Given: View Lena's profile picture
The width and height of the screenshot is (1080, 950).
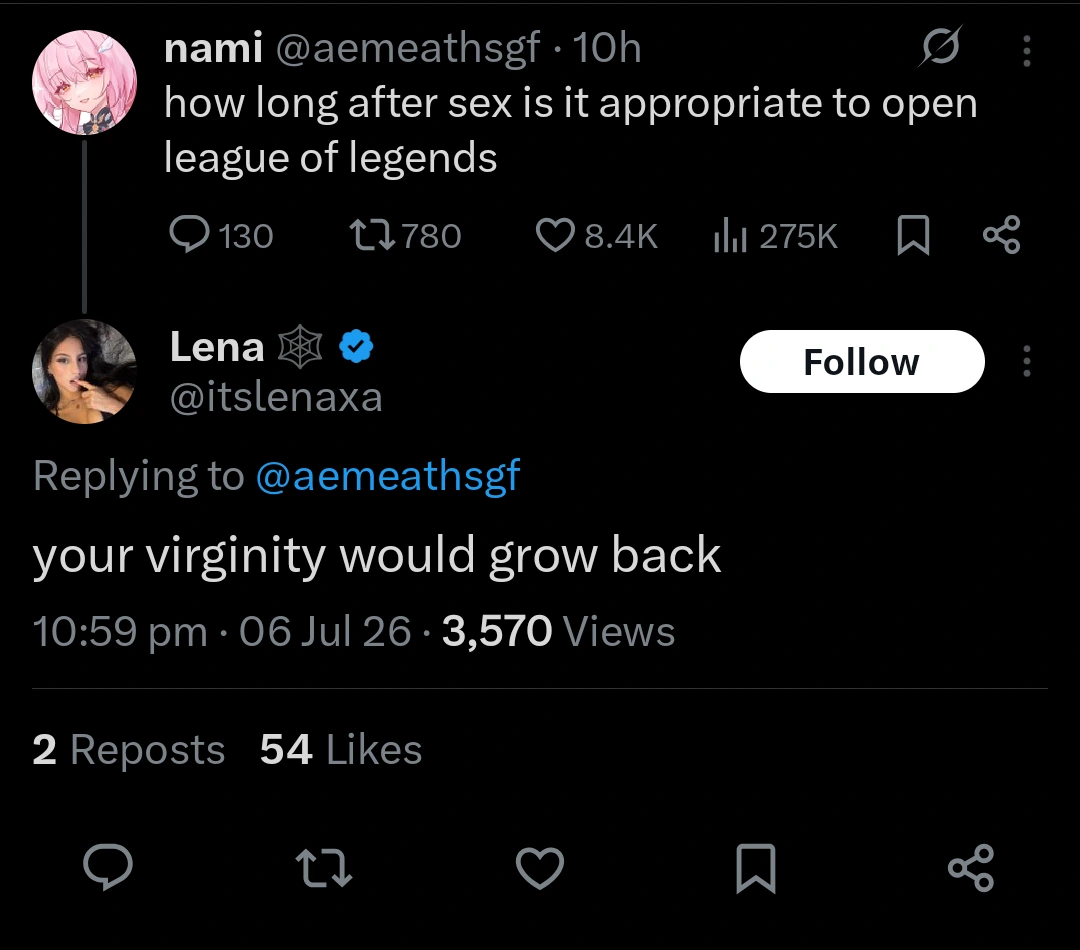Looking at the screenshot, I should point(85,371).
